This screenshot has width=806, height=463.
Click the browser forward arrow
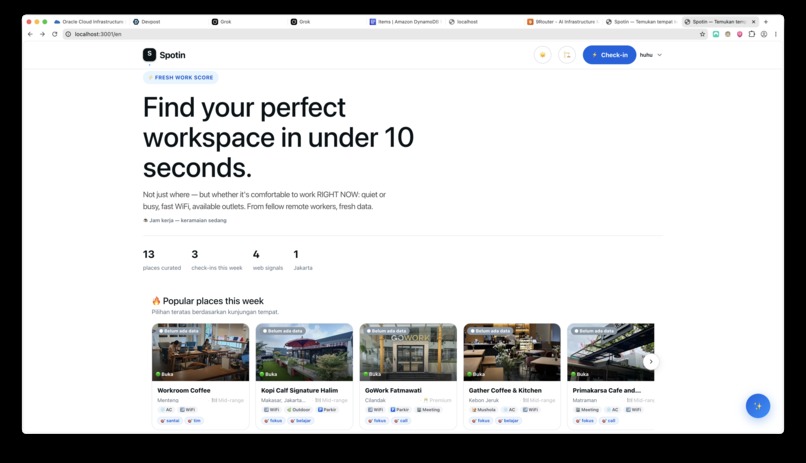point(42,34)
